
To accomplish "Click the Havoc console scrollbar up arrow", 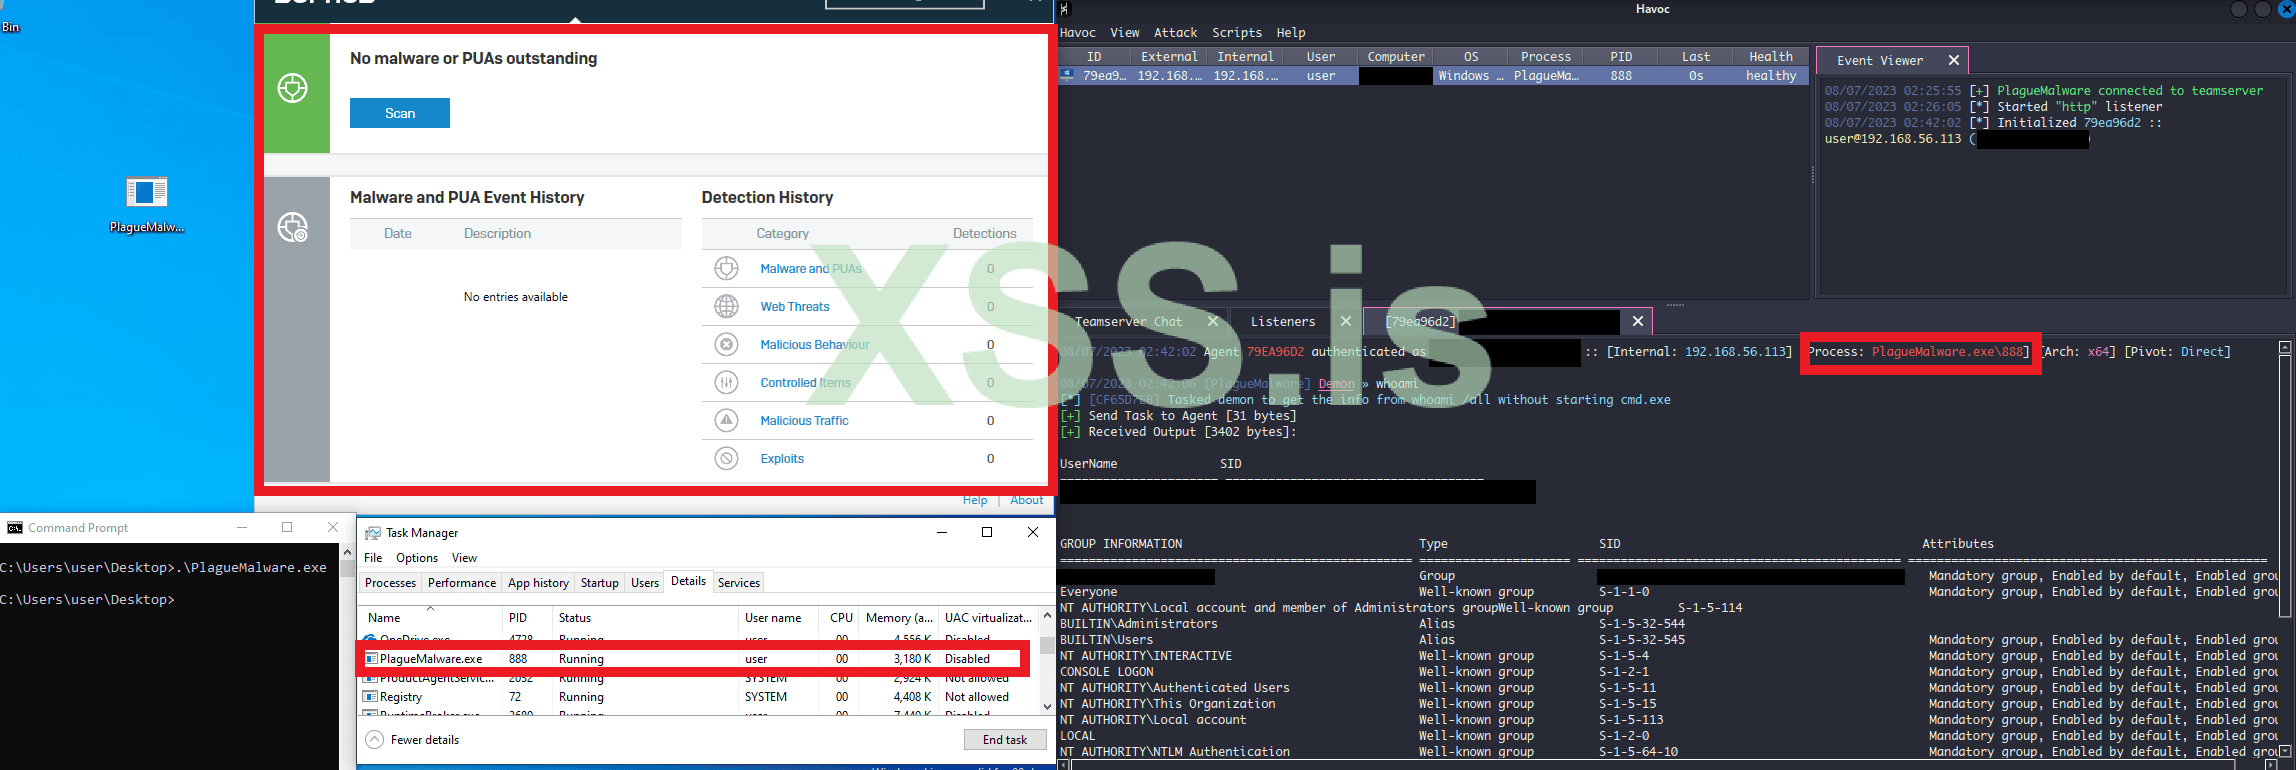I will (2285, 347).
